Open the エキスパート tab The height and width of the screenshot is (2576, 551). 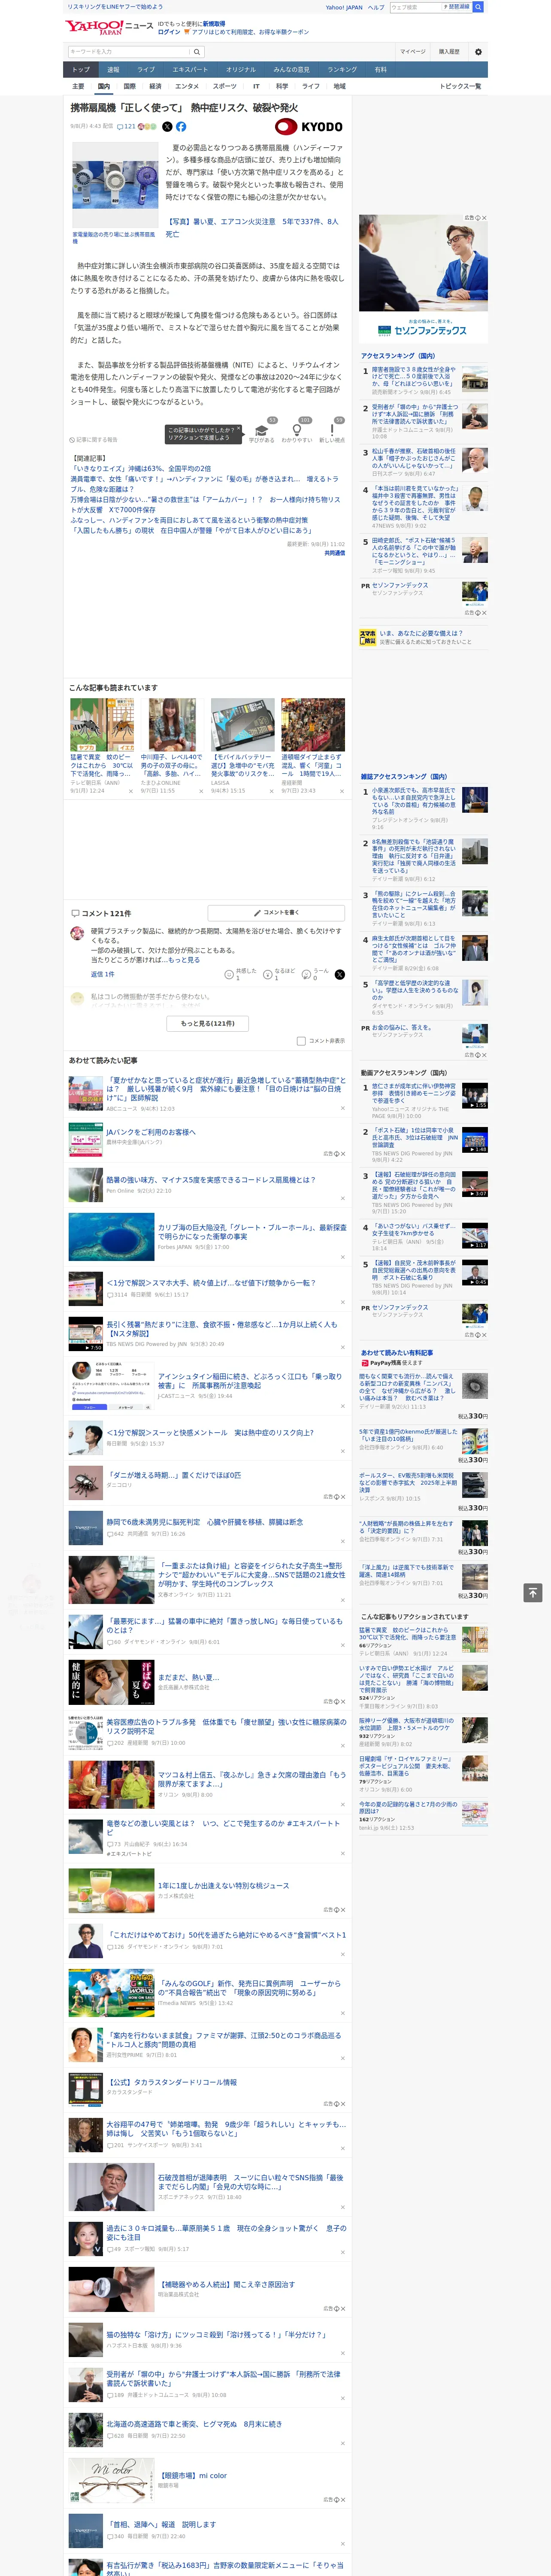pyautogui.click(x=190, y=70)
